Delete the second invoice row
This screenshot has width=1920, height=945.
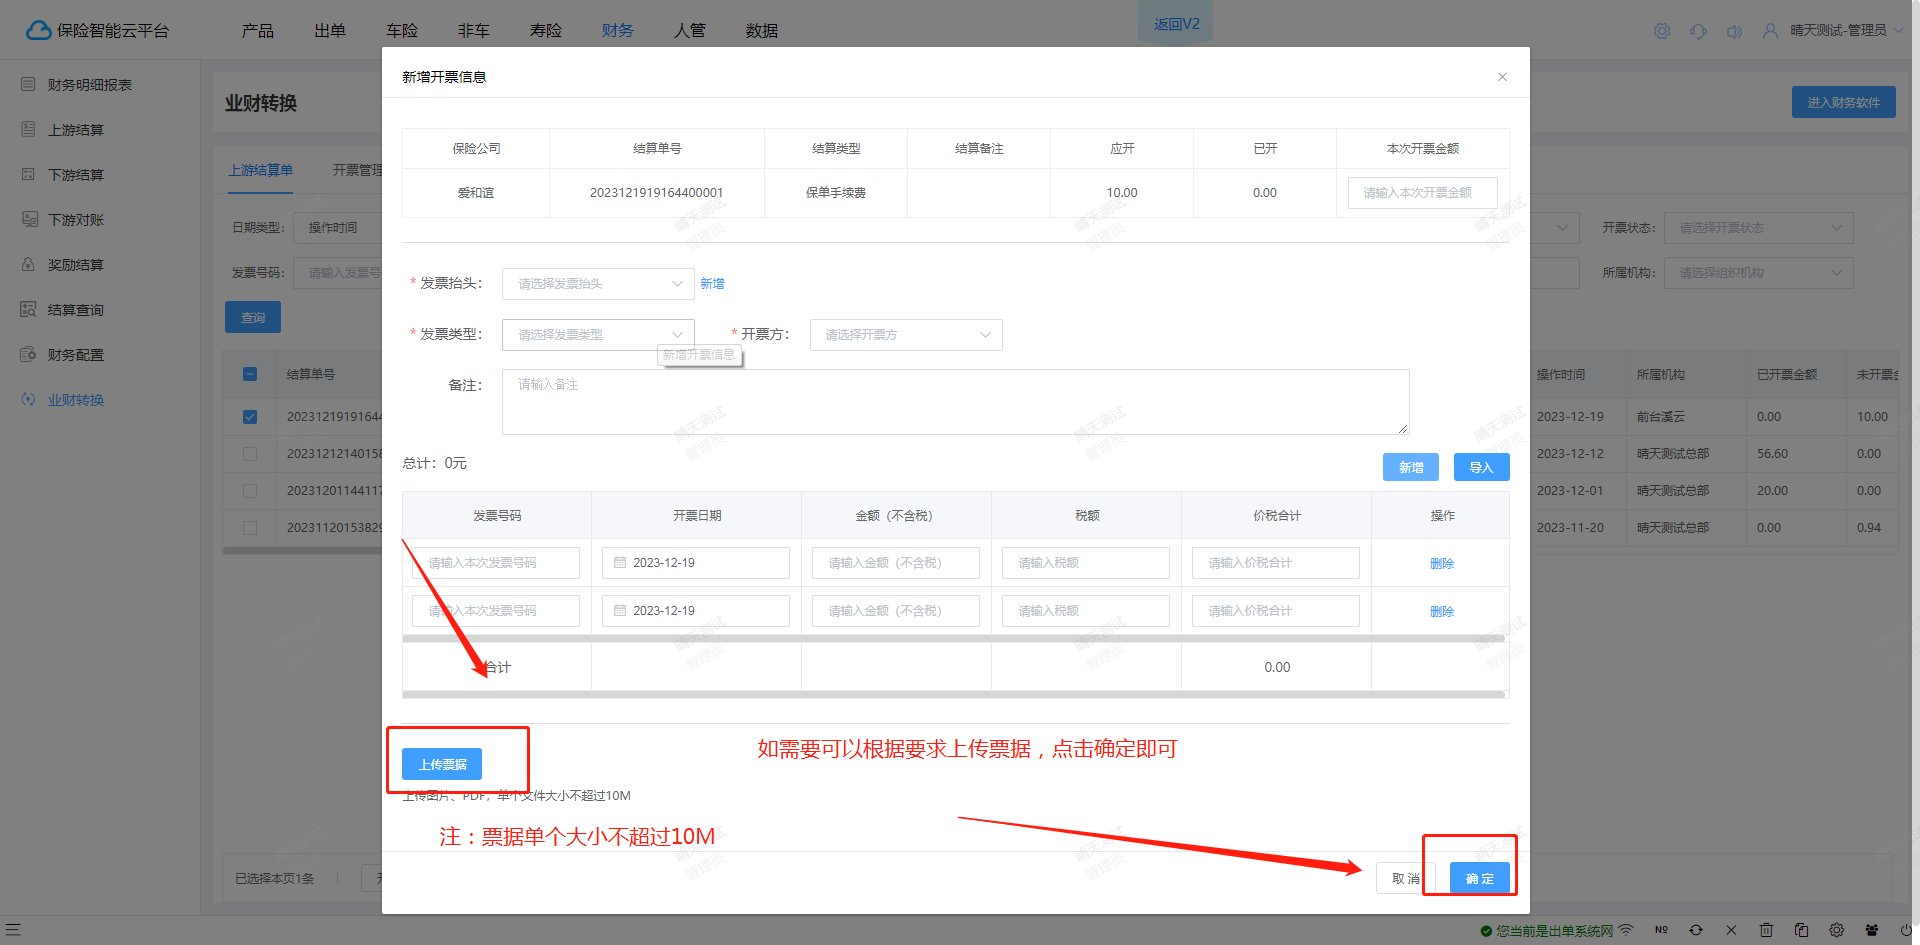[x=1441, y=611]
